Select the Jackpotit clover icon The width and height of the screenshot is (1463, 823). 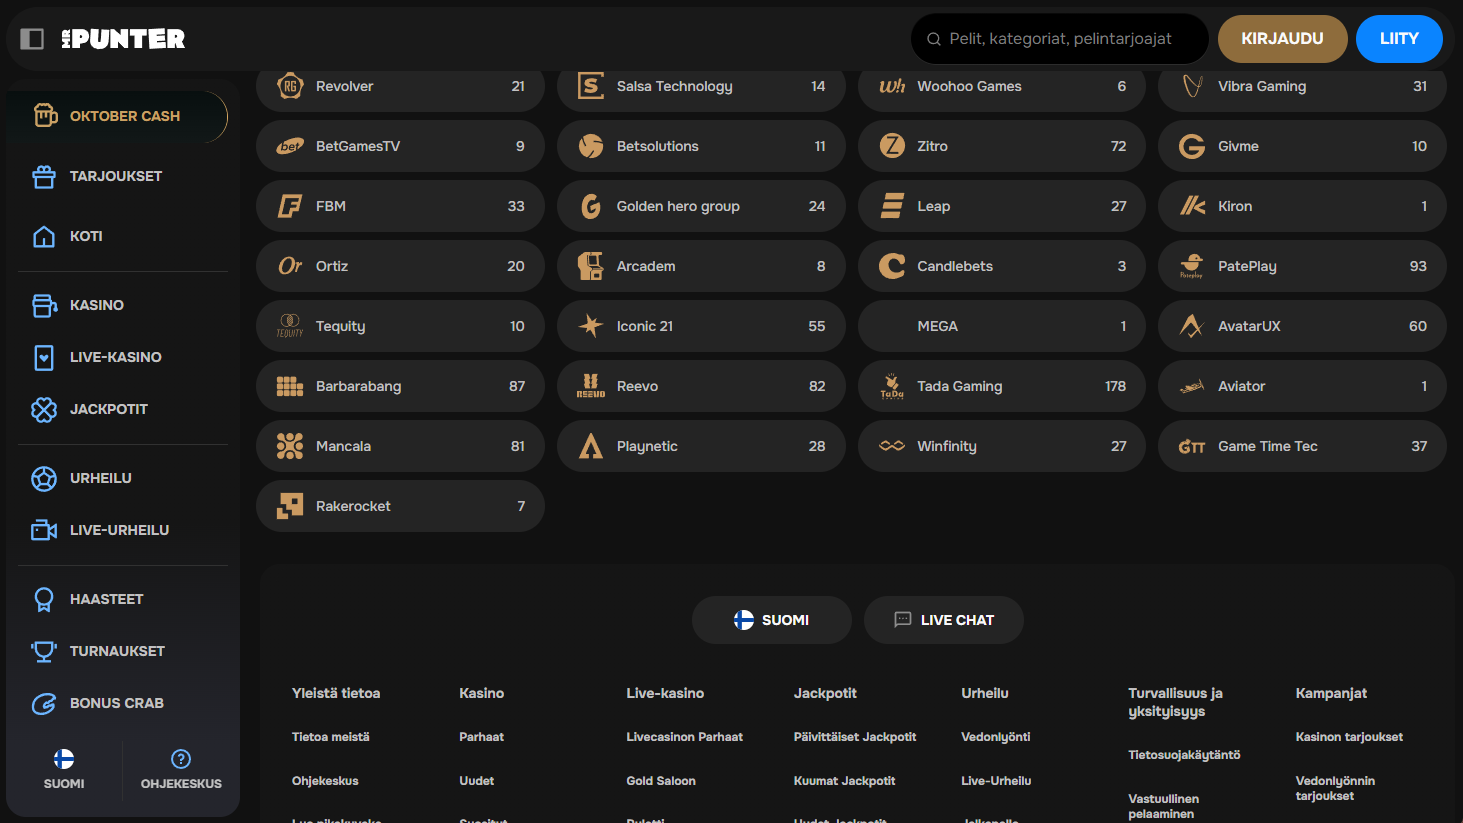click(x=44, y=410)
